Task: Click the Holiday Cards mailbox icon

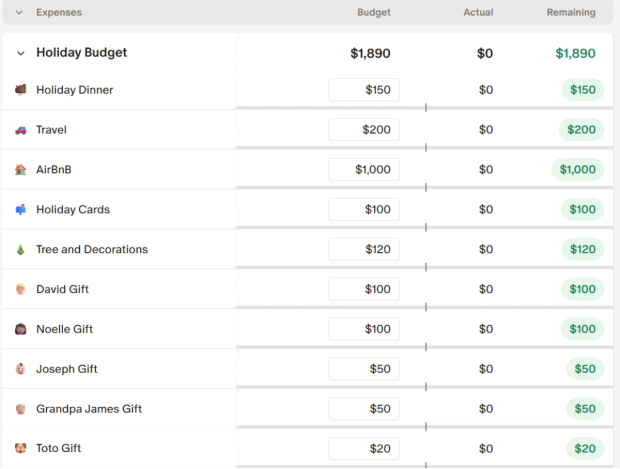Action: pos(20,210)
